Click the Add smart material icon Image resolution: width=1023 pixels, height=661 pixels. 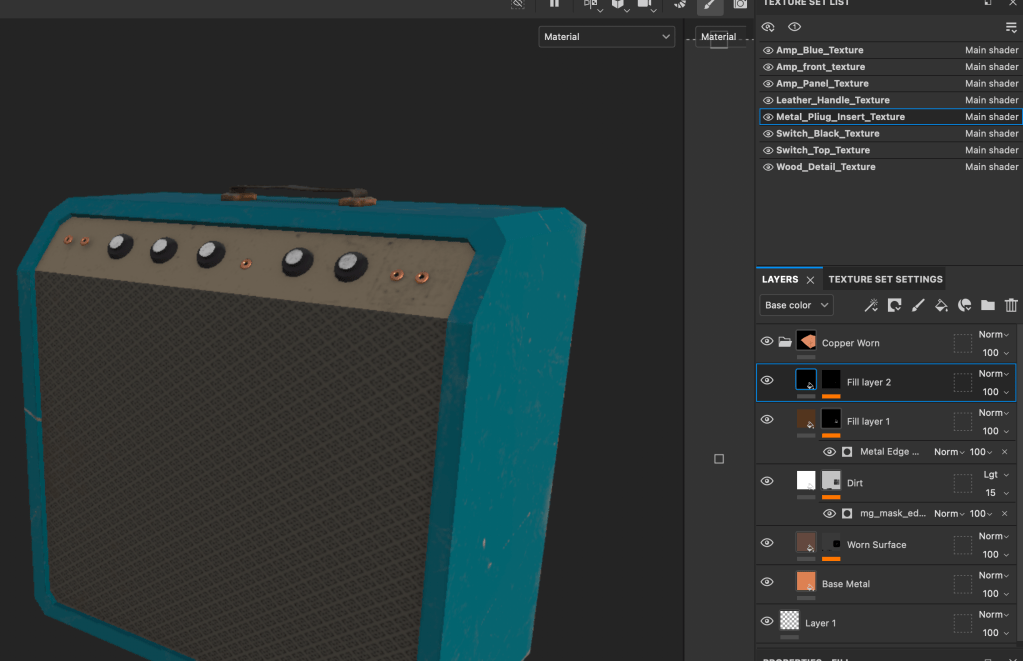965,305
